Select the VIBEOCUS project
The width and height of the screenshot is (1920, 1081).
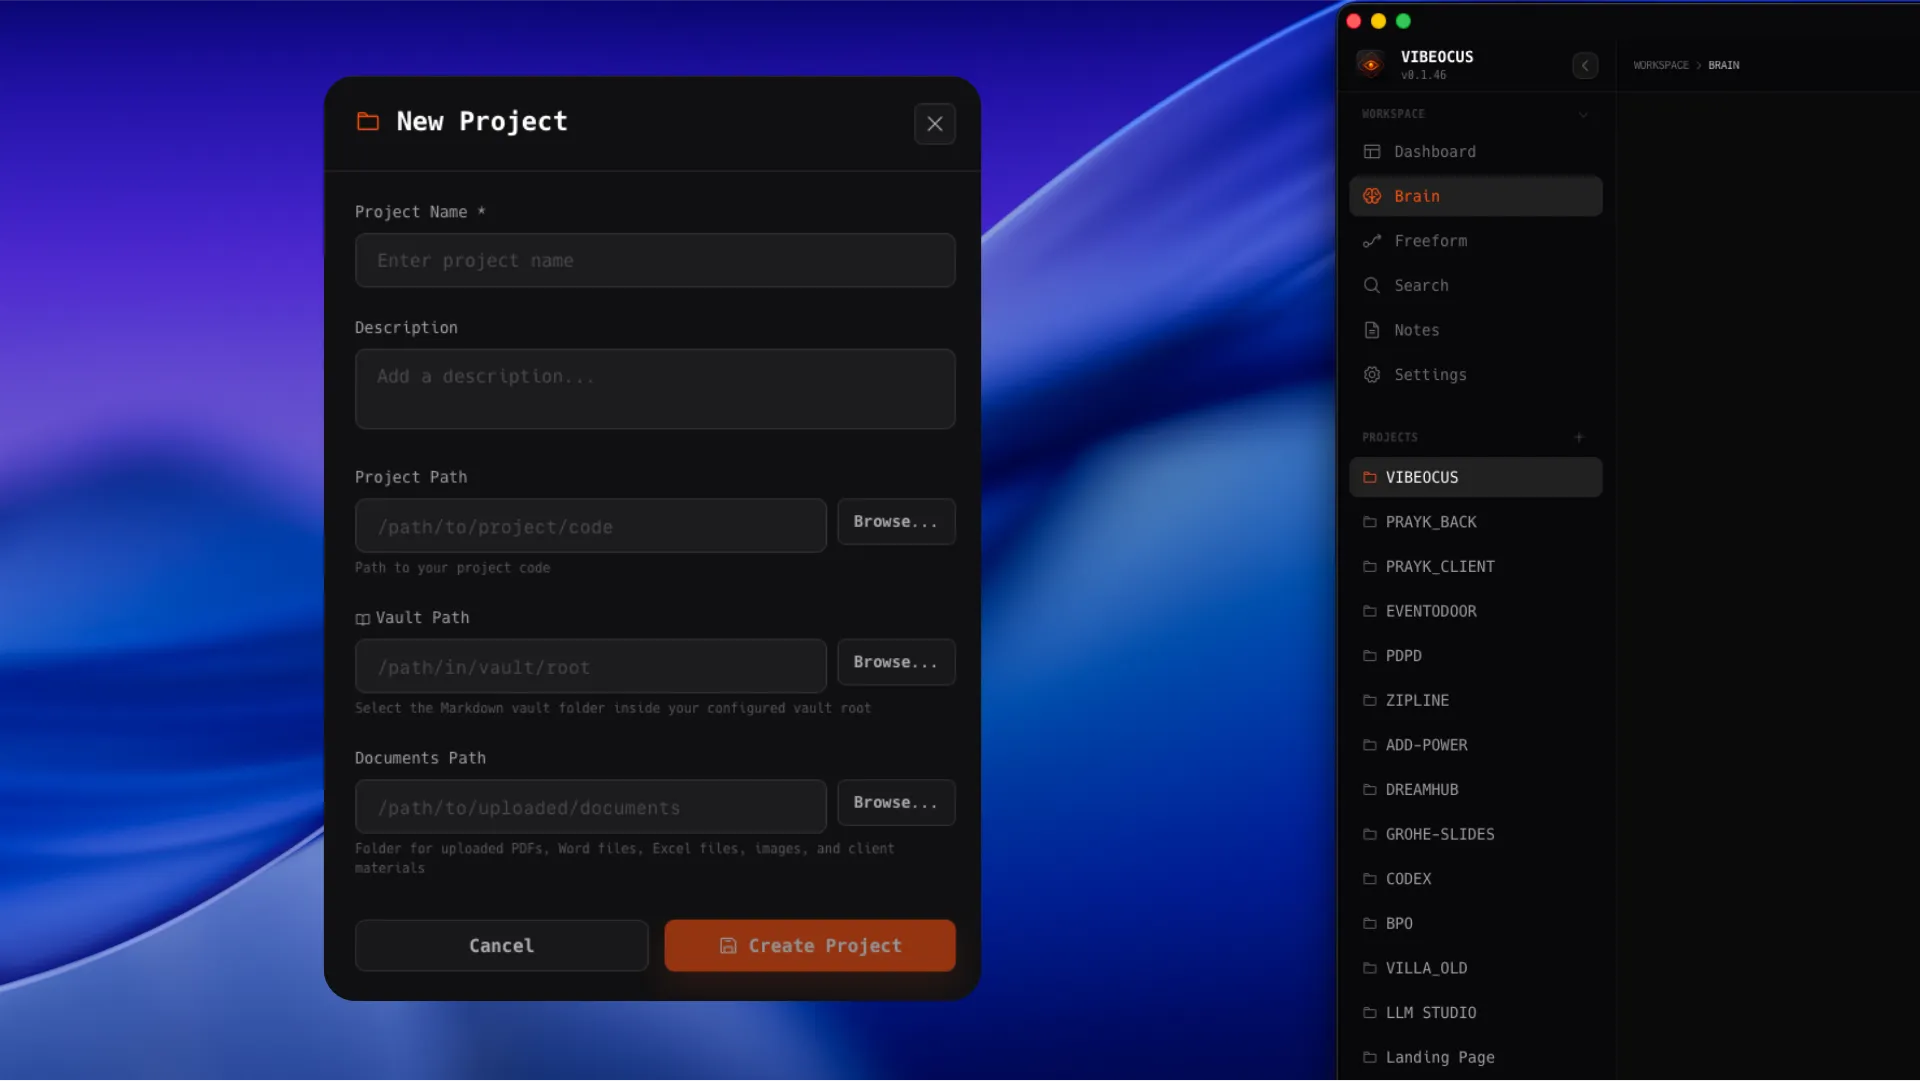pos(1475,478)
